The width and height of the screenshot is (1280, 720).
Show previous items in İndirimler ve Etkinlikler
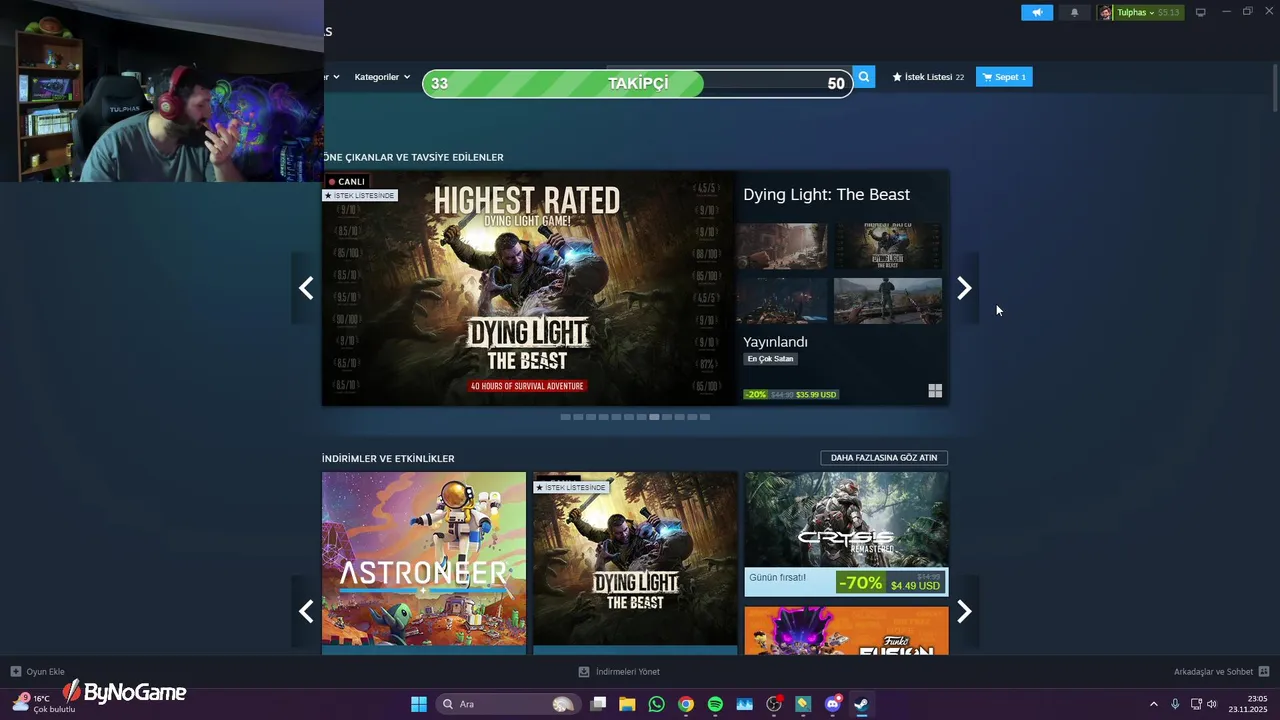coord(306,611)
